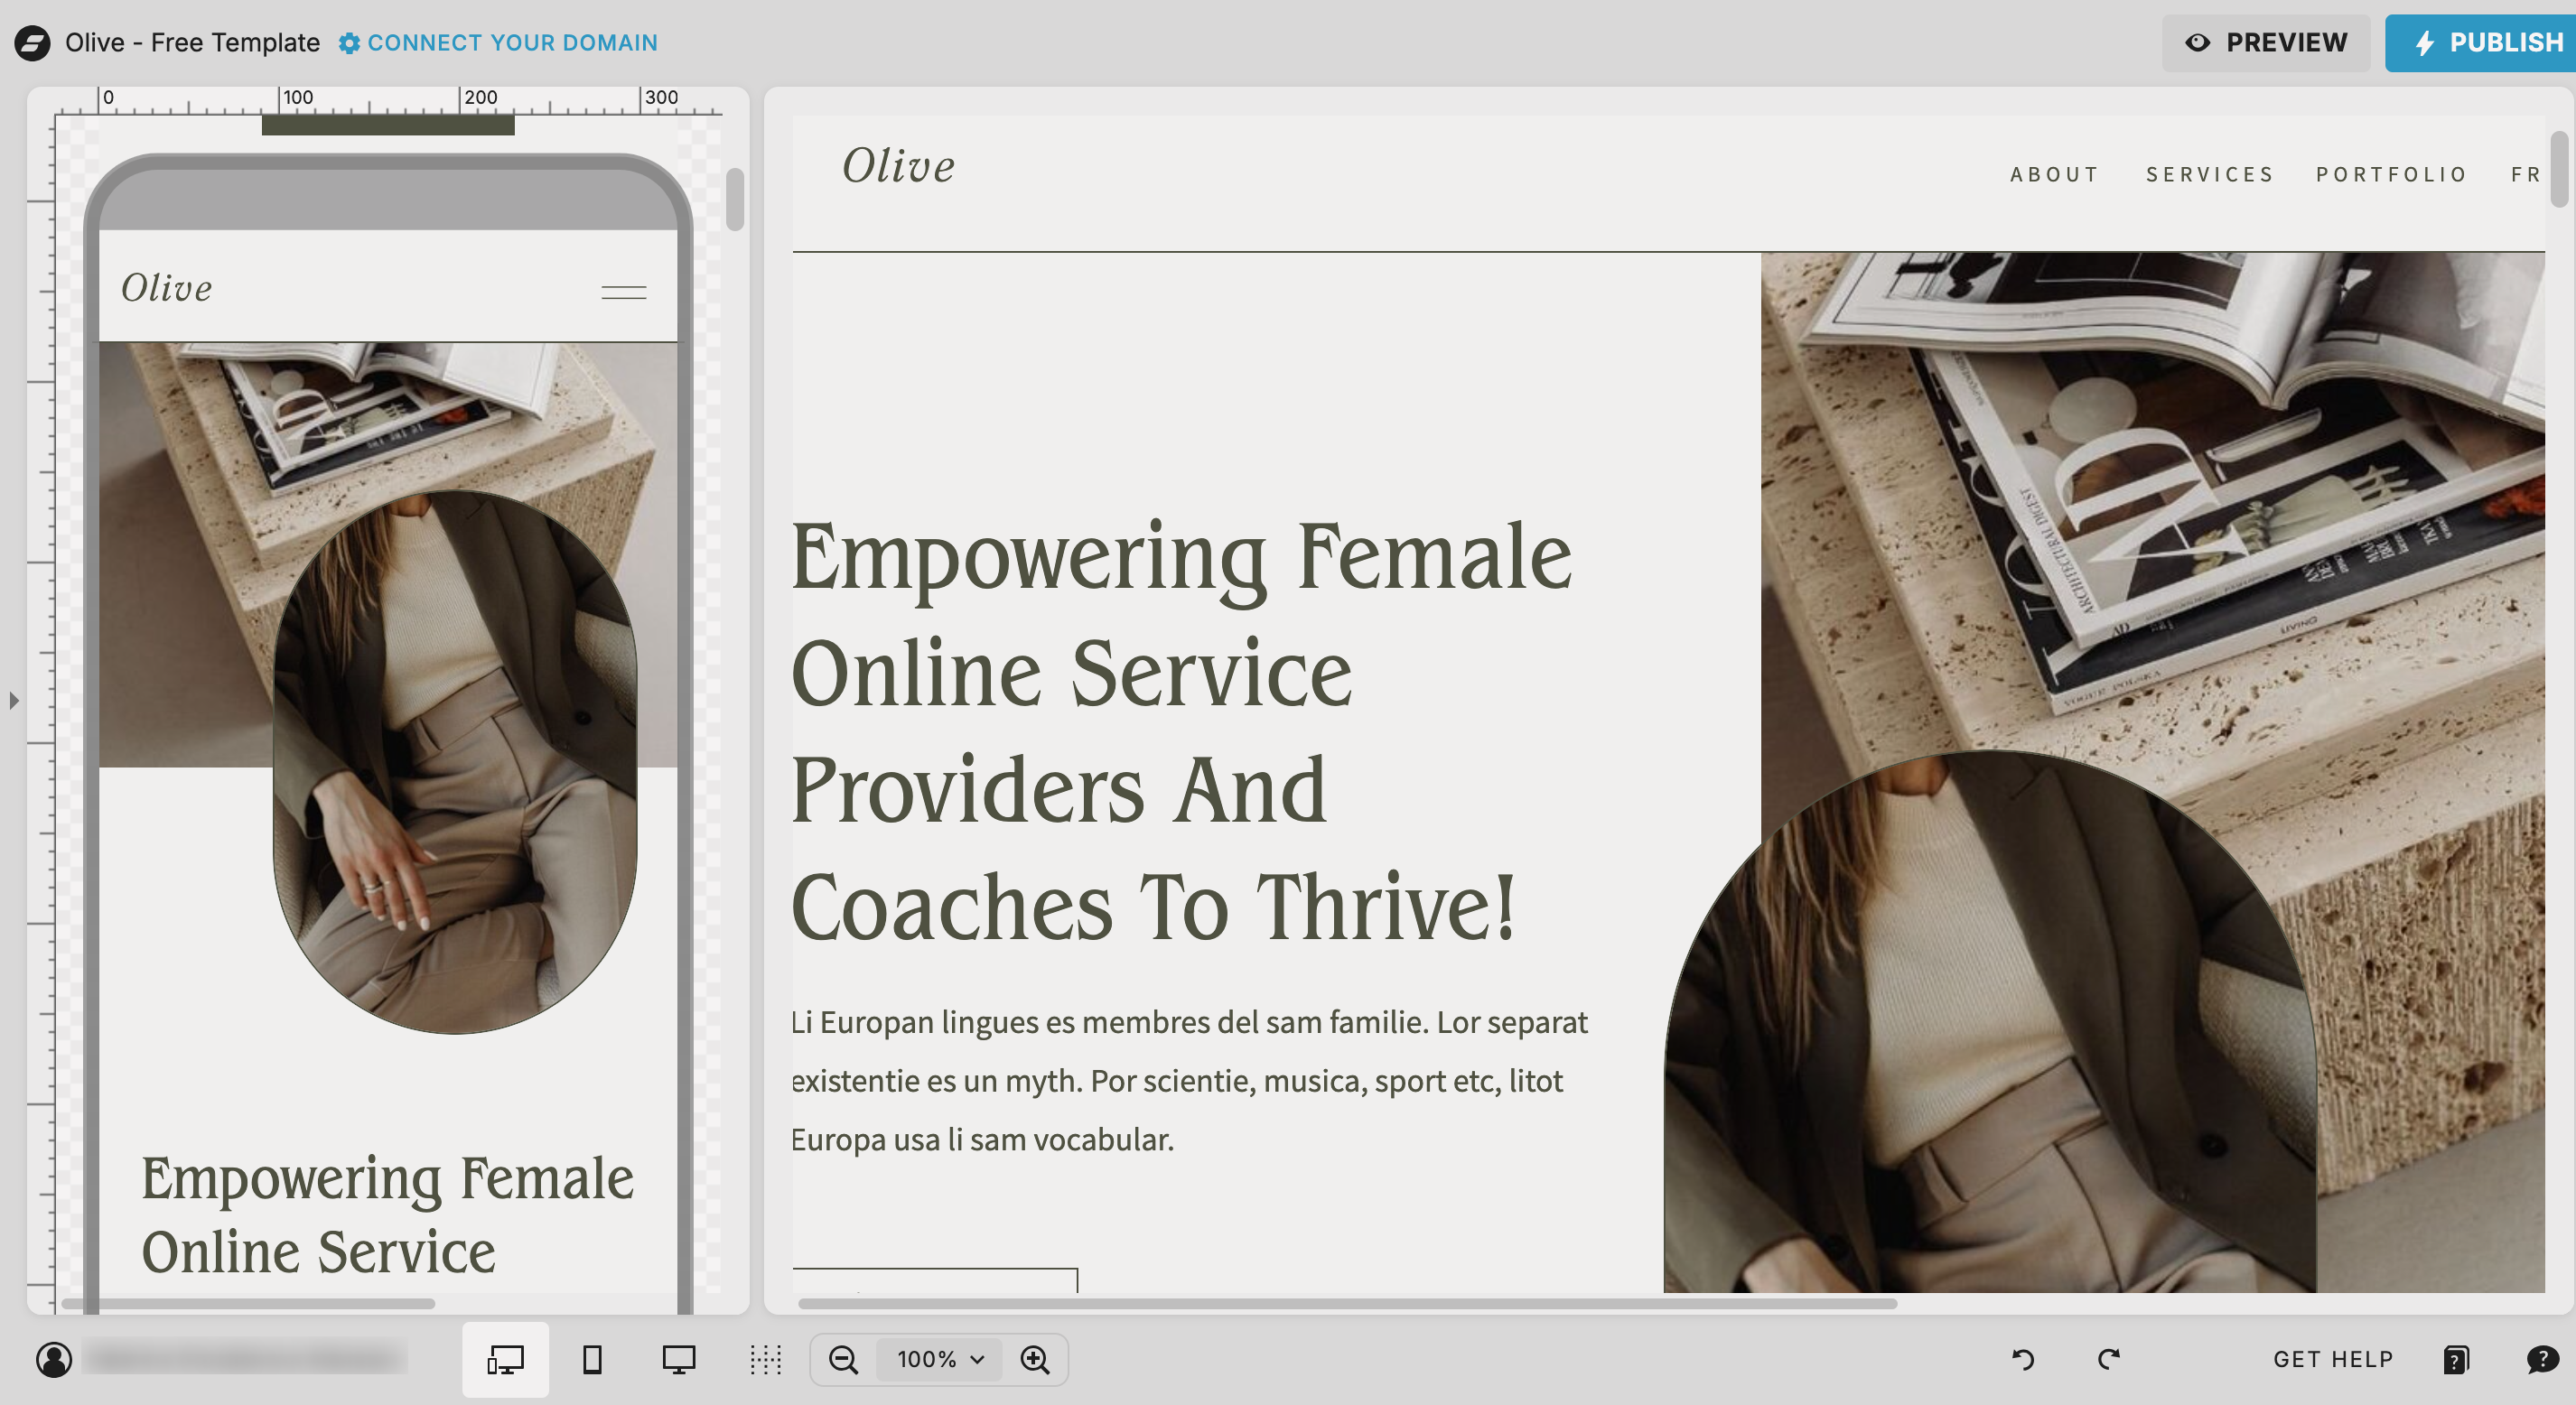This screenshot has height=1405, width=2576.
Task: Click SERVICES in desktop navigation
Action: pyautogui.click(x=2210, y=175)
